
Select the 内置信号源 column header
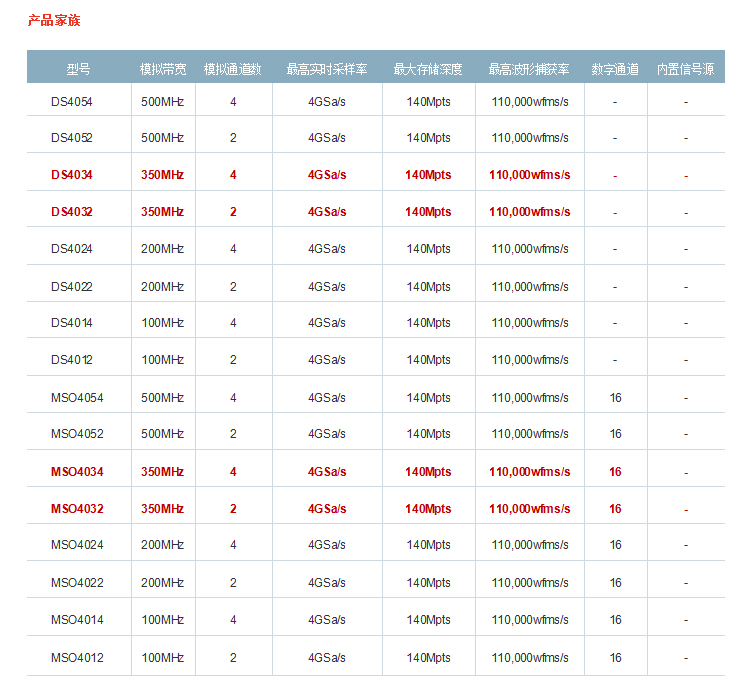685,69
